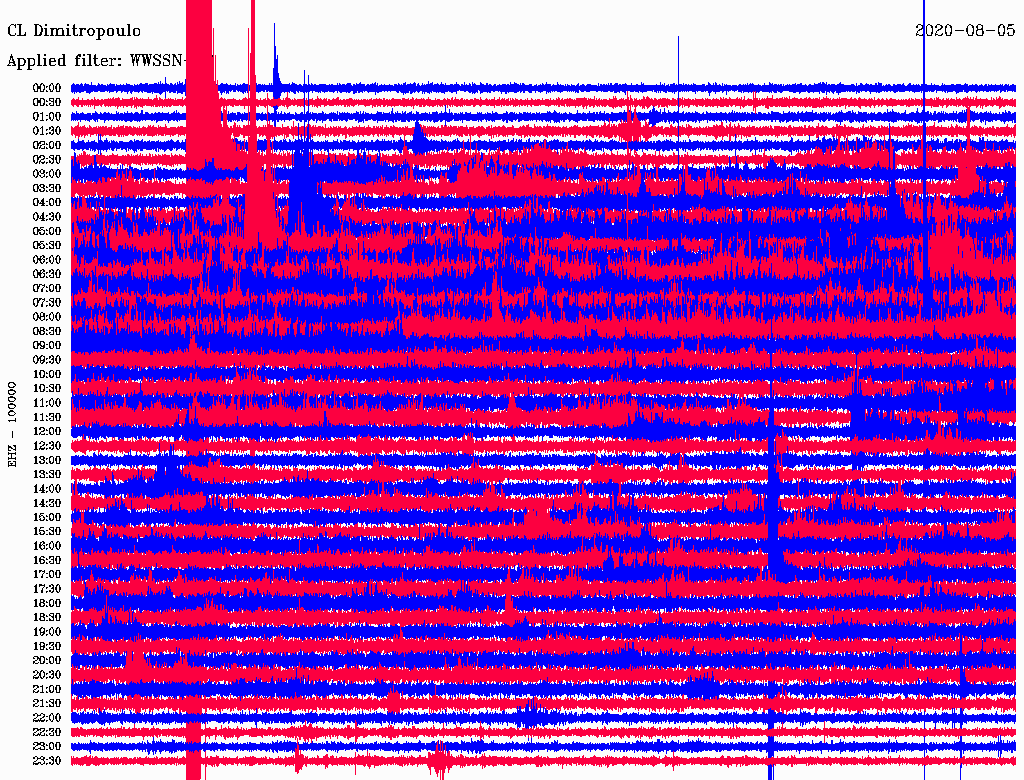
Task: Select the 18:00 time label
Action: click(x=47, y=603)
